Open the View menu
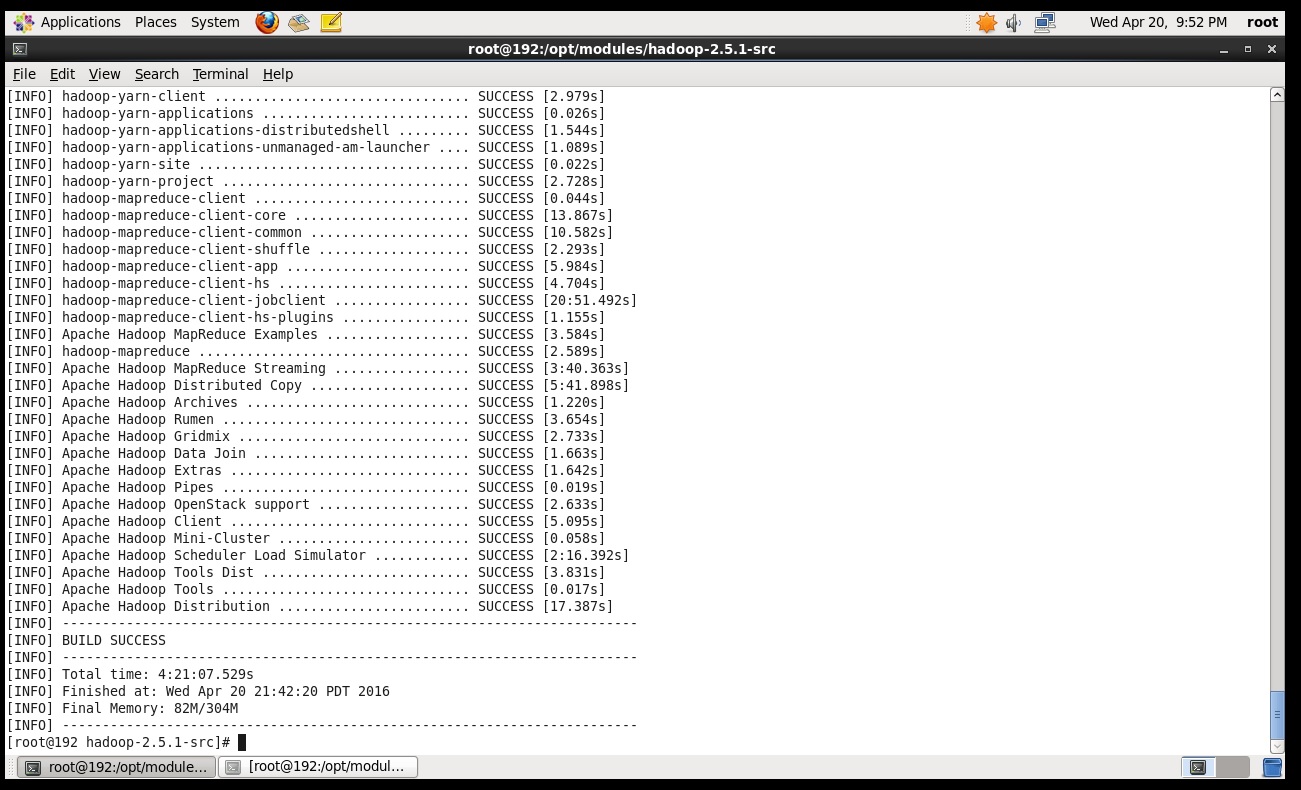 (x=104, y=74)
